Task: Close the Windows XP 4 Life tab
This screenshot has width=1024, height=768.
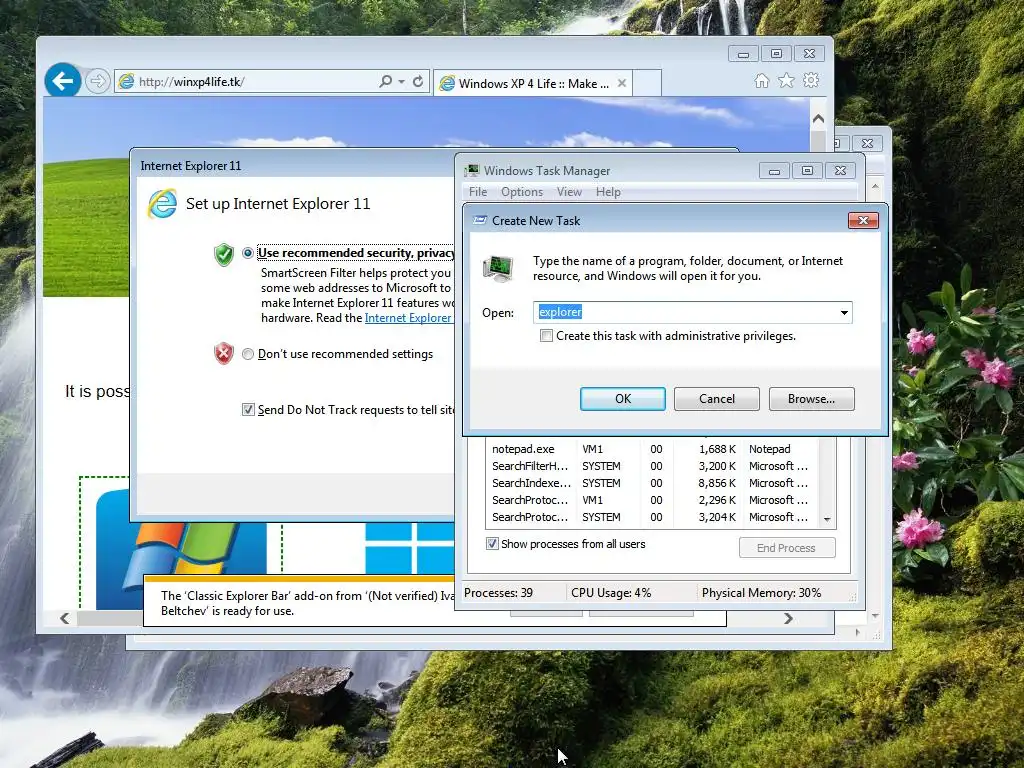Action: coord(622,83)
